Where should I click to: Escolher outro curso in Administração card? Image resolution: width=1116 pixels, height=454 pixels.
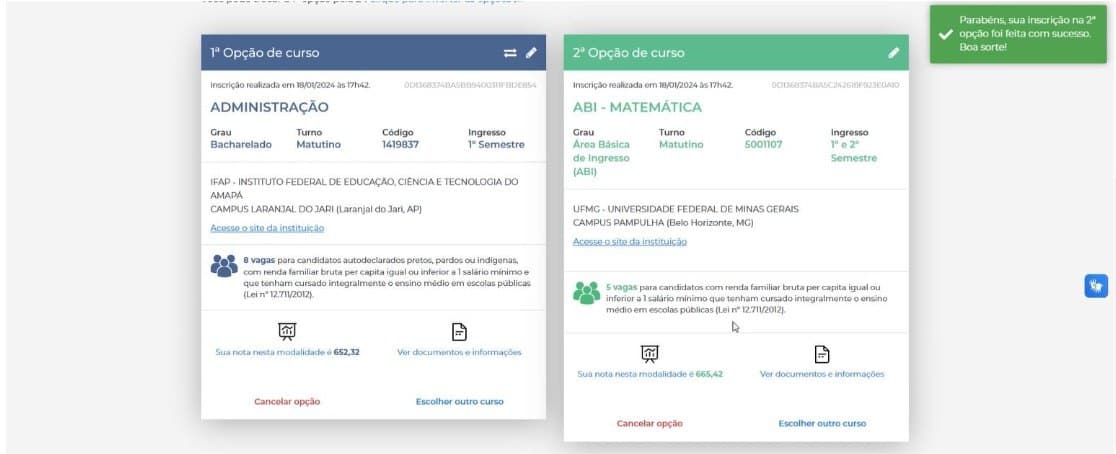click(460, 401)
